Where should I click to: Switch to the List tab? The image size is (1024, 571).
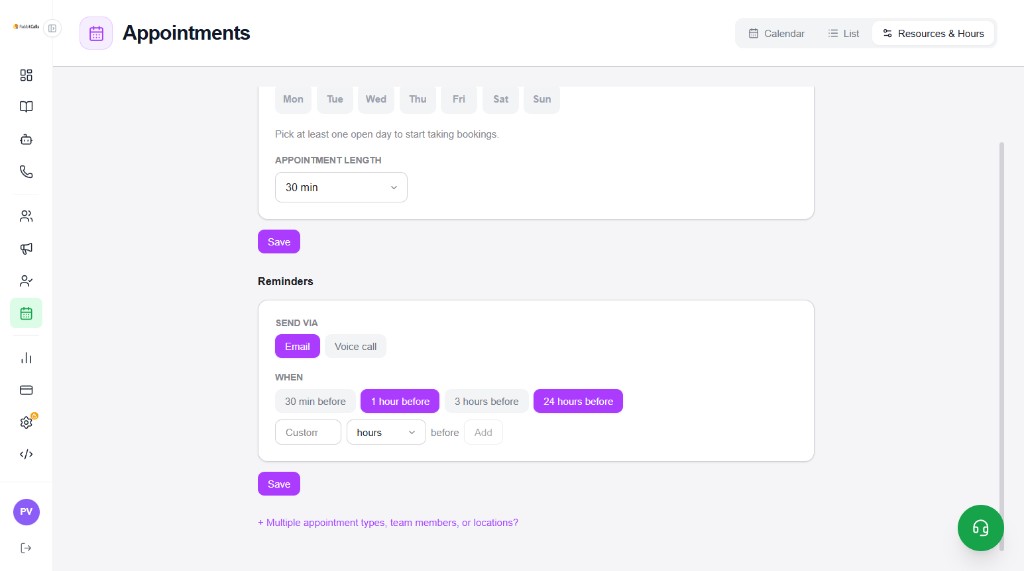click(844, 33)
